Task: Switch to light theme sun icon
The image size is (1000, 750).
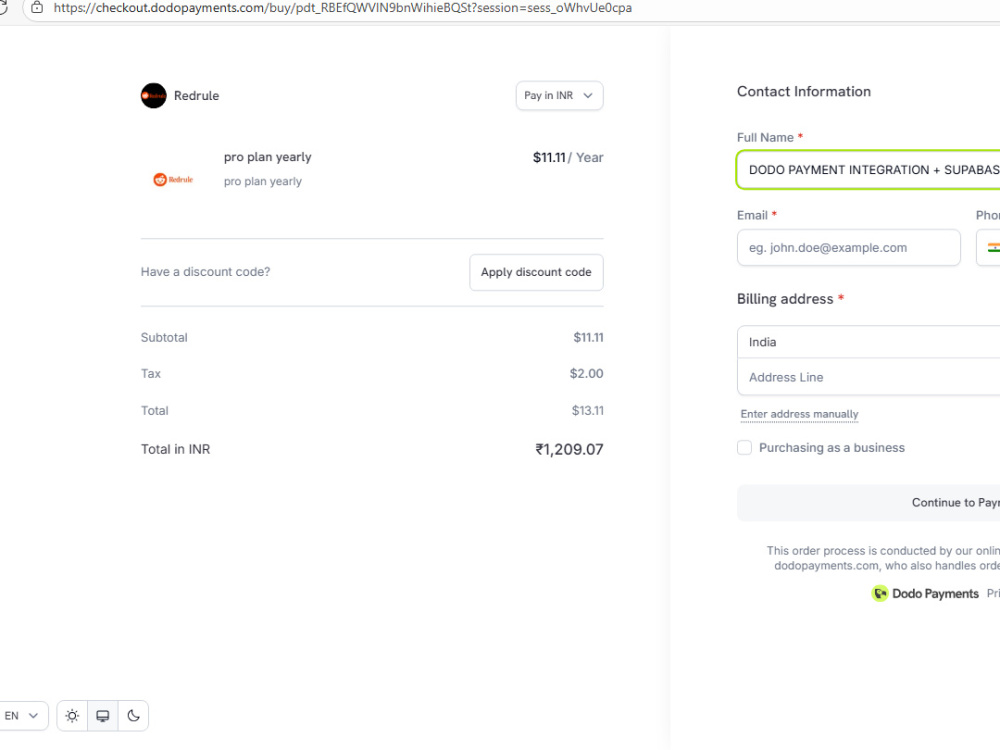Action: coord(72,716)
